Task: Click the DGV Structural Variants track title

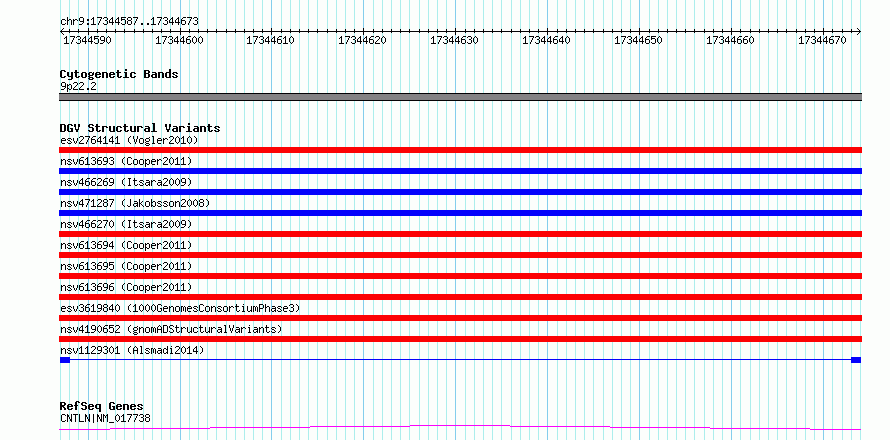Action: coord(140,128)
